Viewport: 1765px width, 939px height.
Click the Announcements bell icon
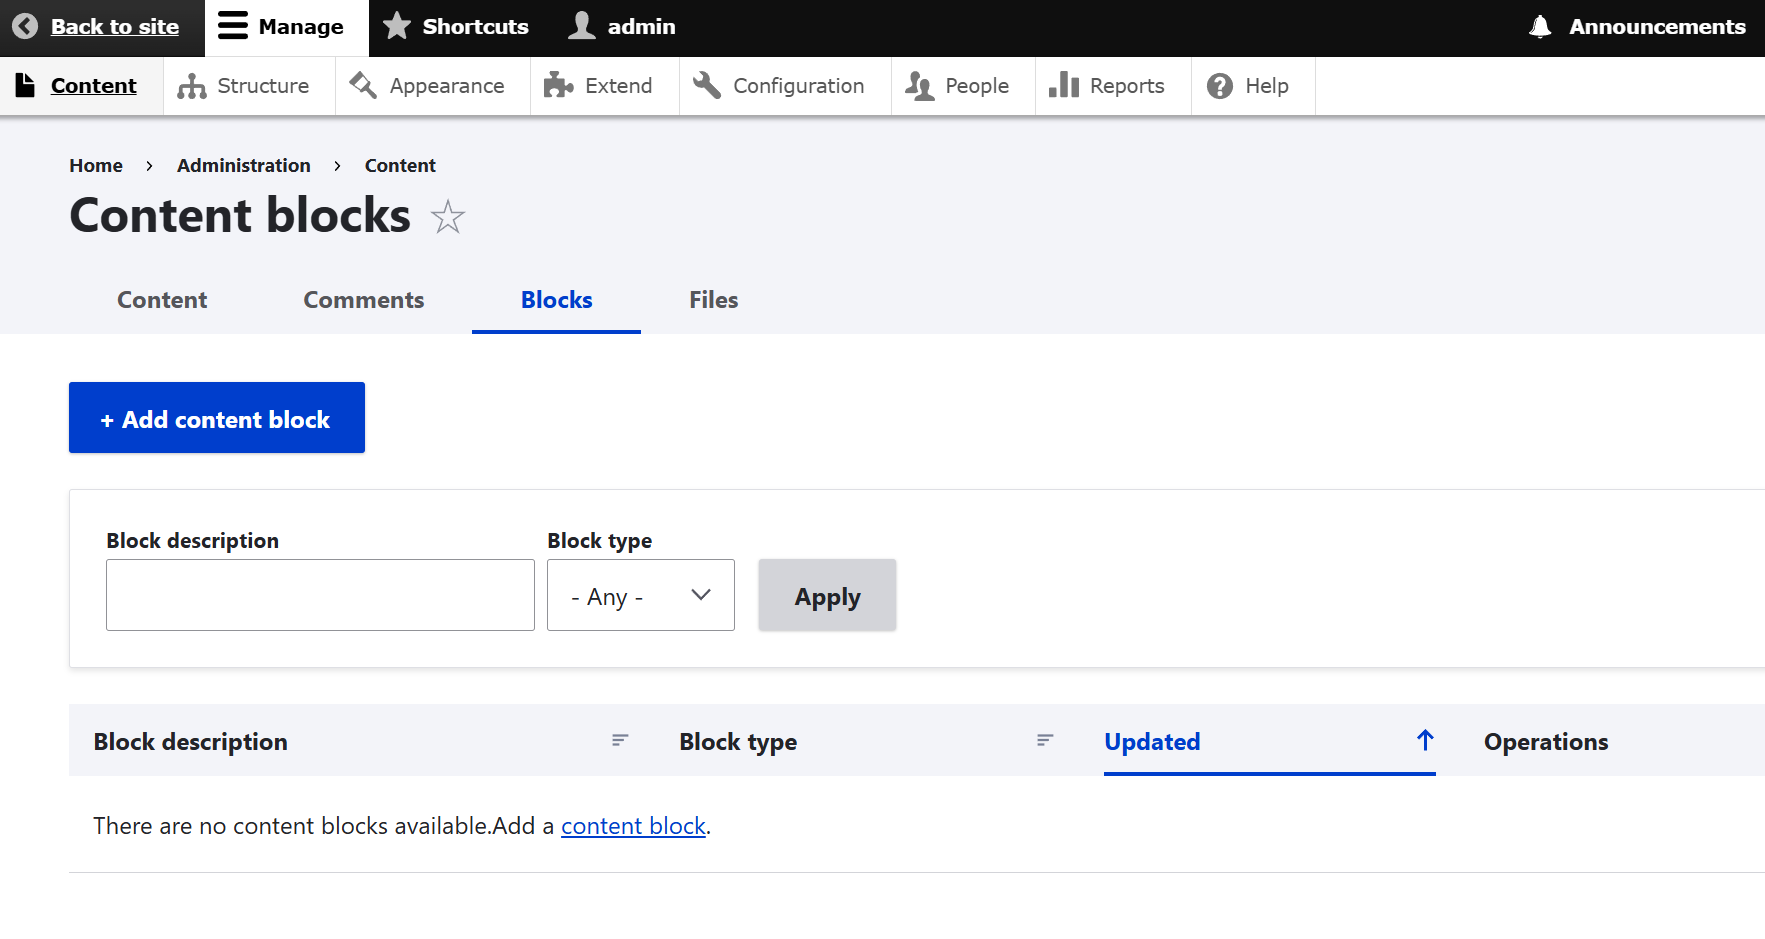pos(1540,27)
